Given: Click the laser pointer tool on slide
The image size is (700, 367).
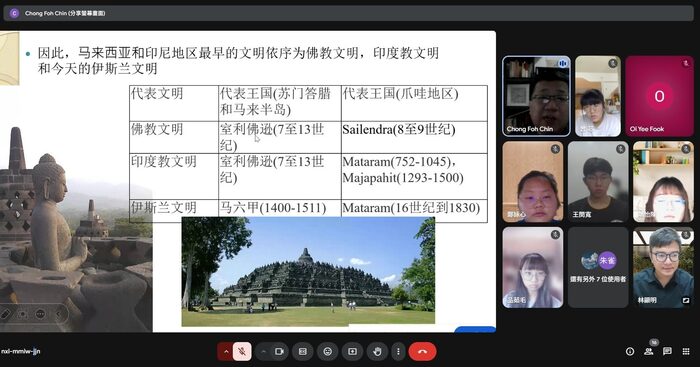Looking at the screenshot, I should click(x=22, y=314).
